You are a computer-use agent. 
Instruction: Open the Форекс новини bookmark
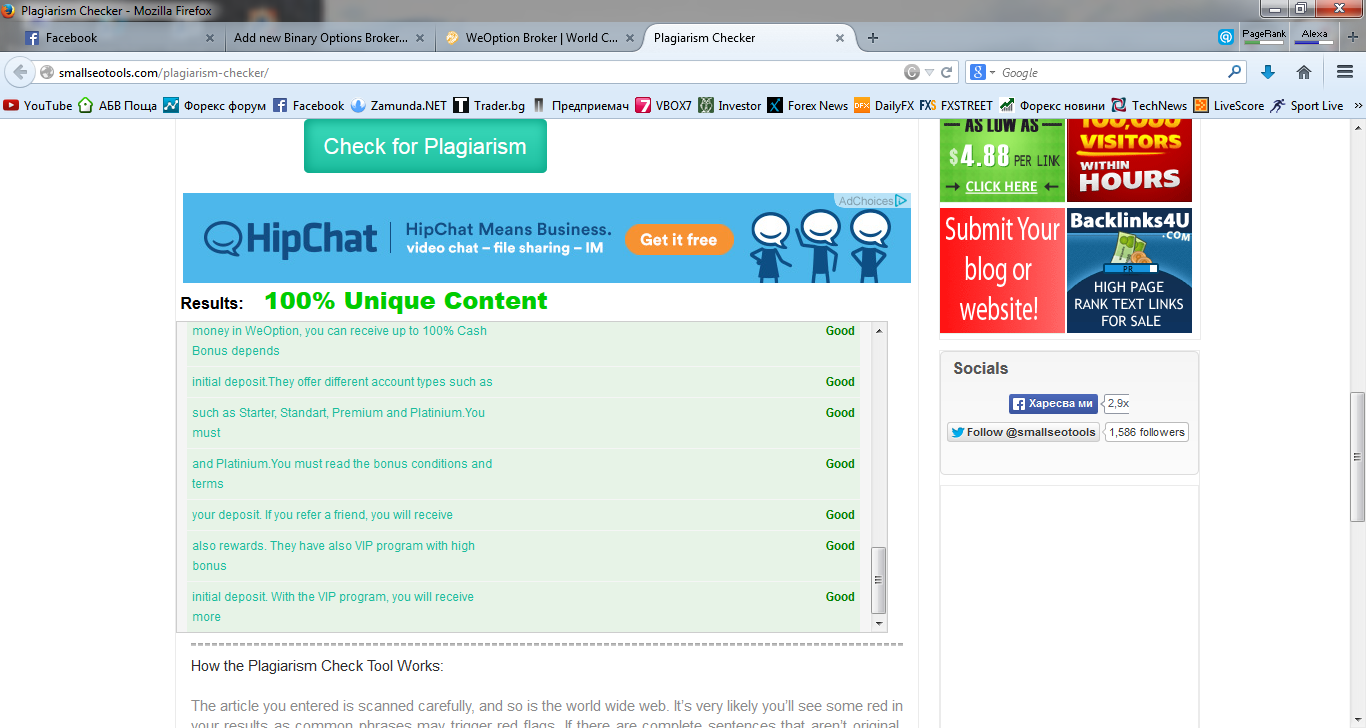click(1052, 105)
